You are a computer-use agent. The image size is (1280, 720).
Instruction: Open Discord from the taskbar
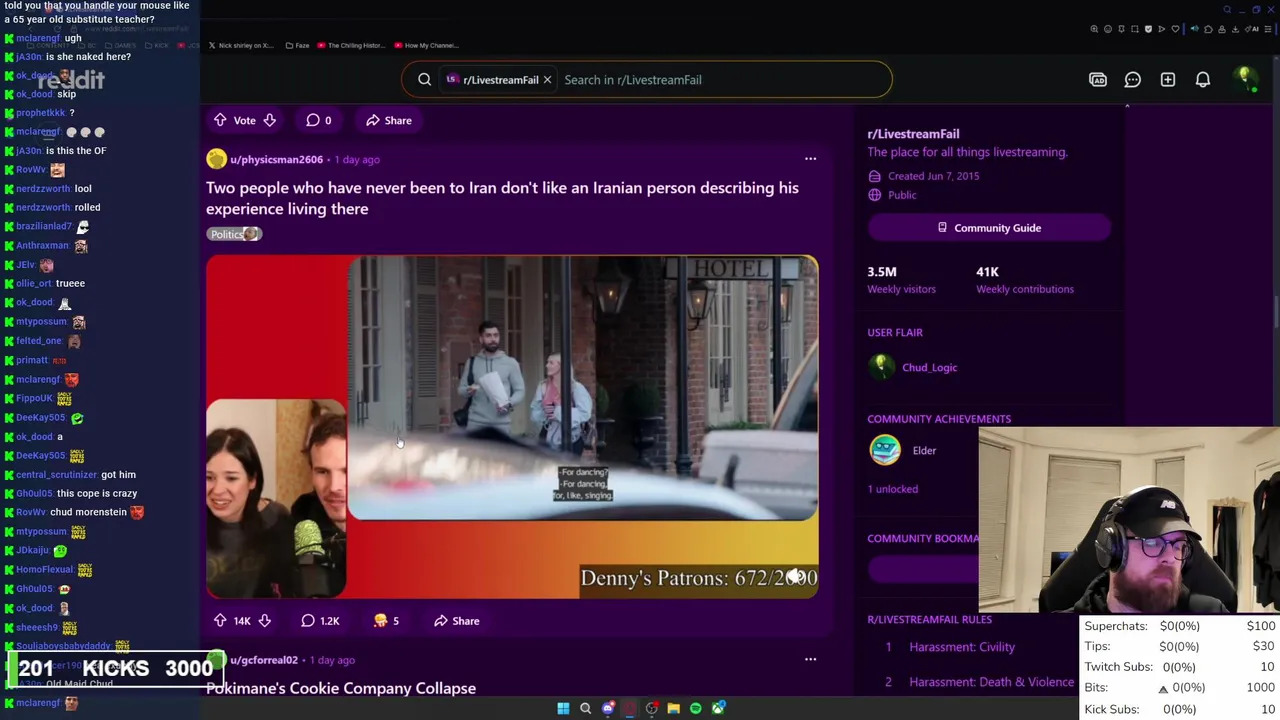(608, 708)
